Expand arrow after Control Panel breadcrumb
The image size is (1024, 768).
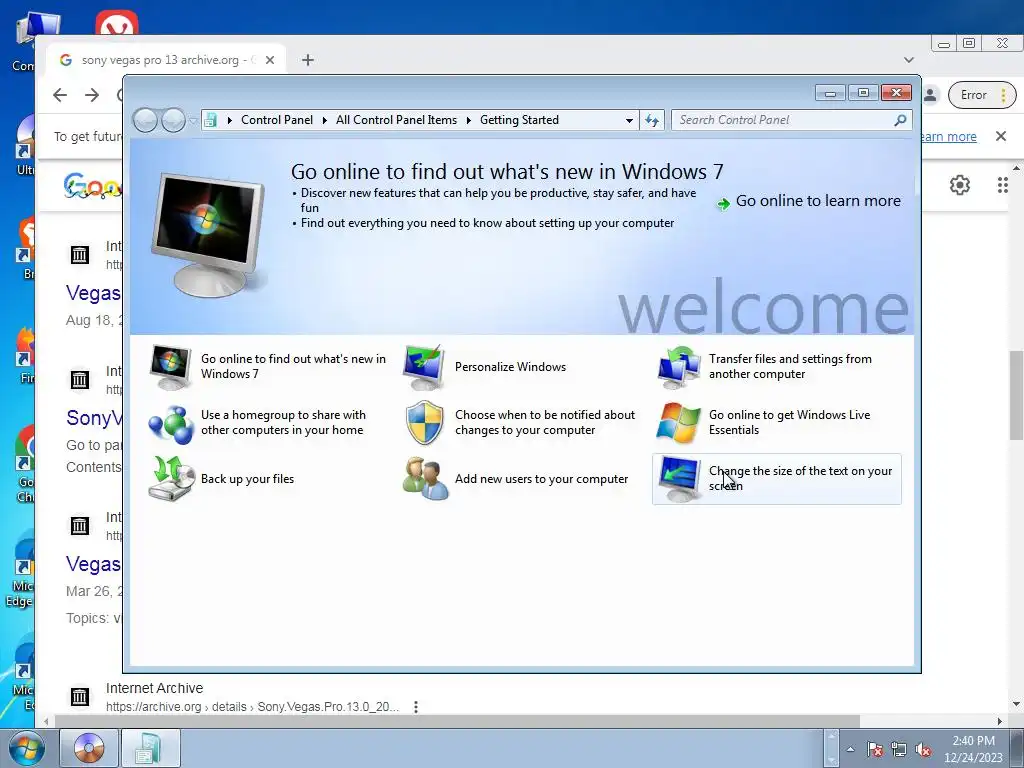coord(325,120)
